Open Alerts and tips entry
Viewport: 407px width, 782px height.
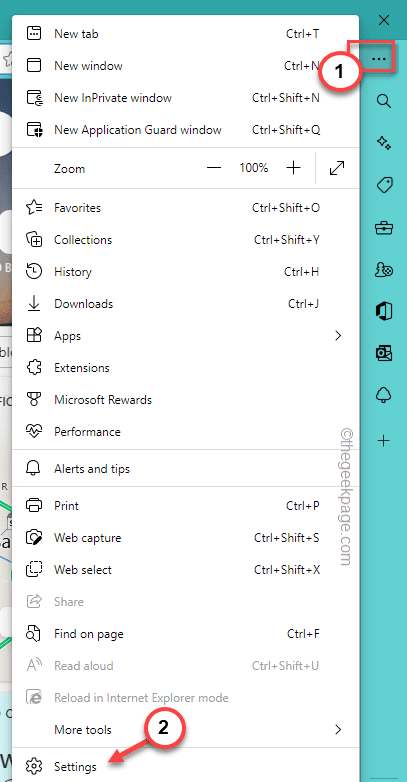186,469
